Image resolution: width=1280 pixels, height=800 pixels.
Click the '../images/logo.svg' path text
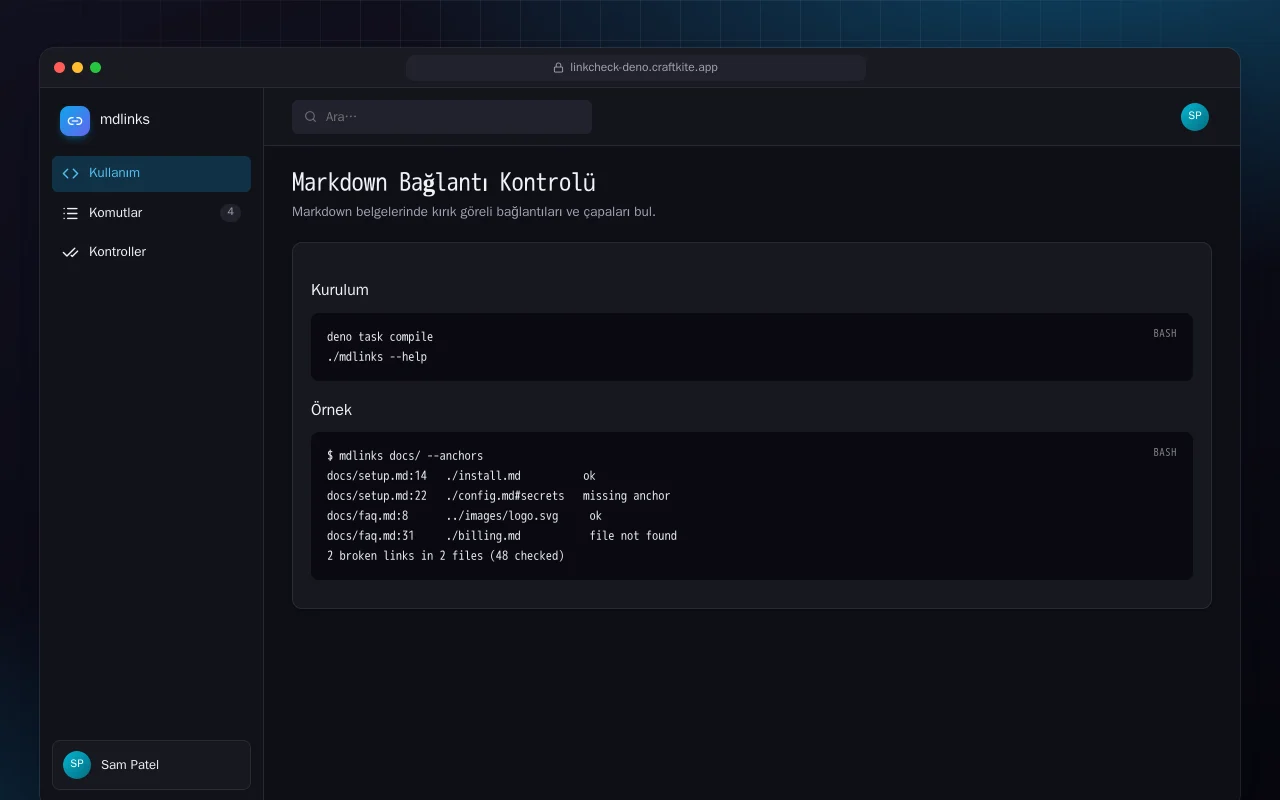[502, 516]
